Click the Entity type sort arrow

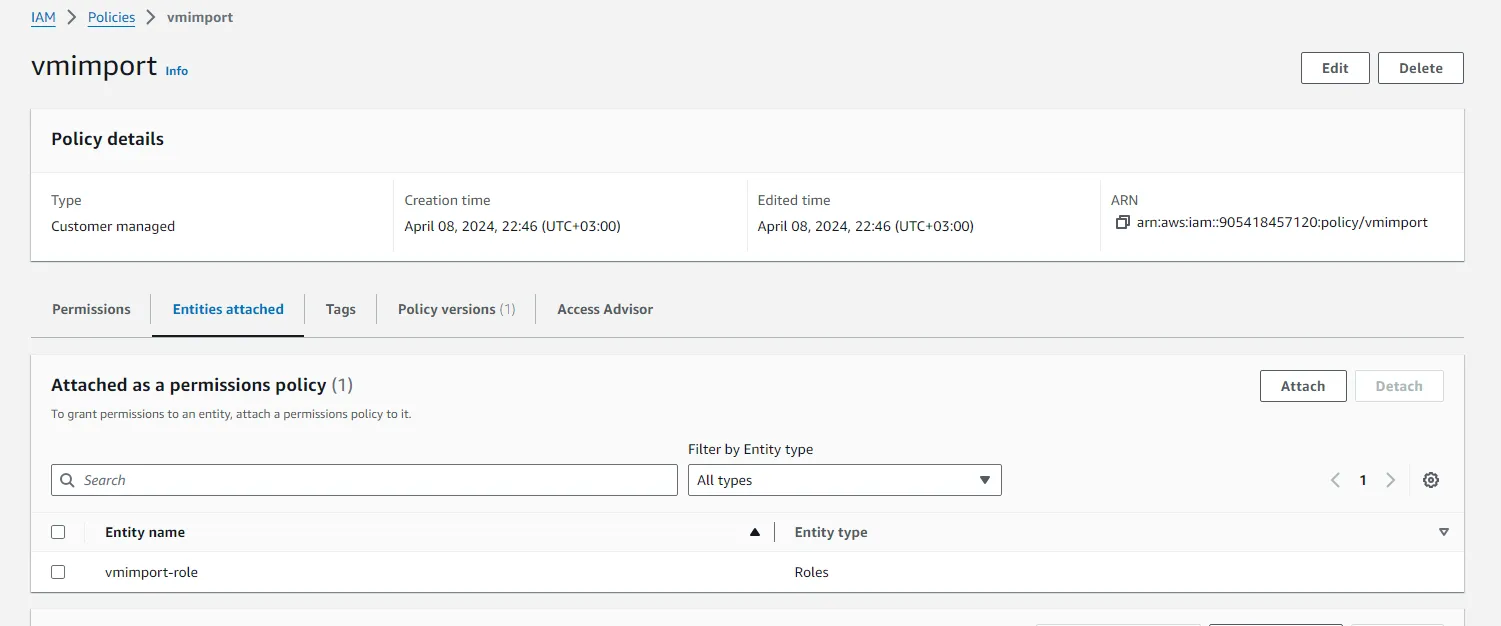pos(1443,532)
